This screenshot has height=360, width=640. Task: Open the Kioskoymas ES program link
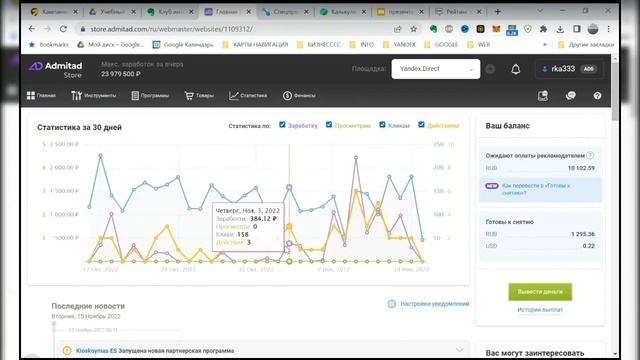pyautogui.click(x=96, y=351)
